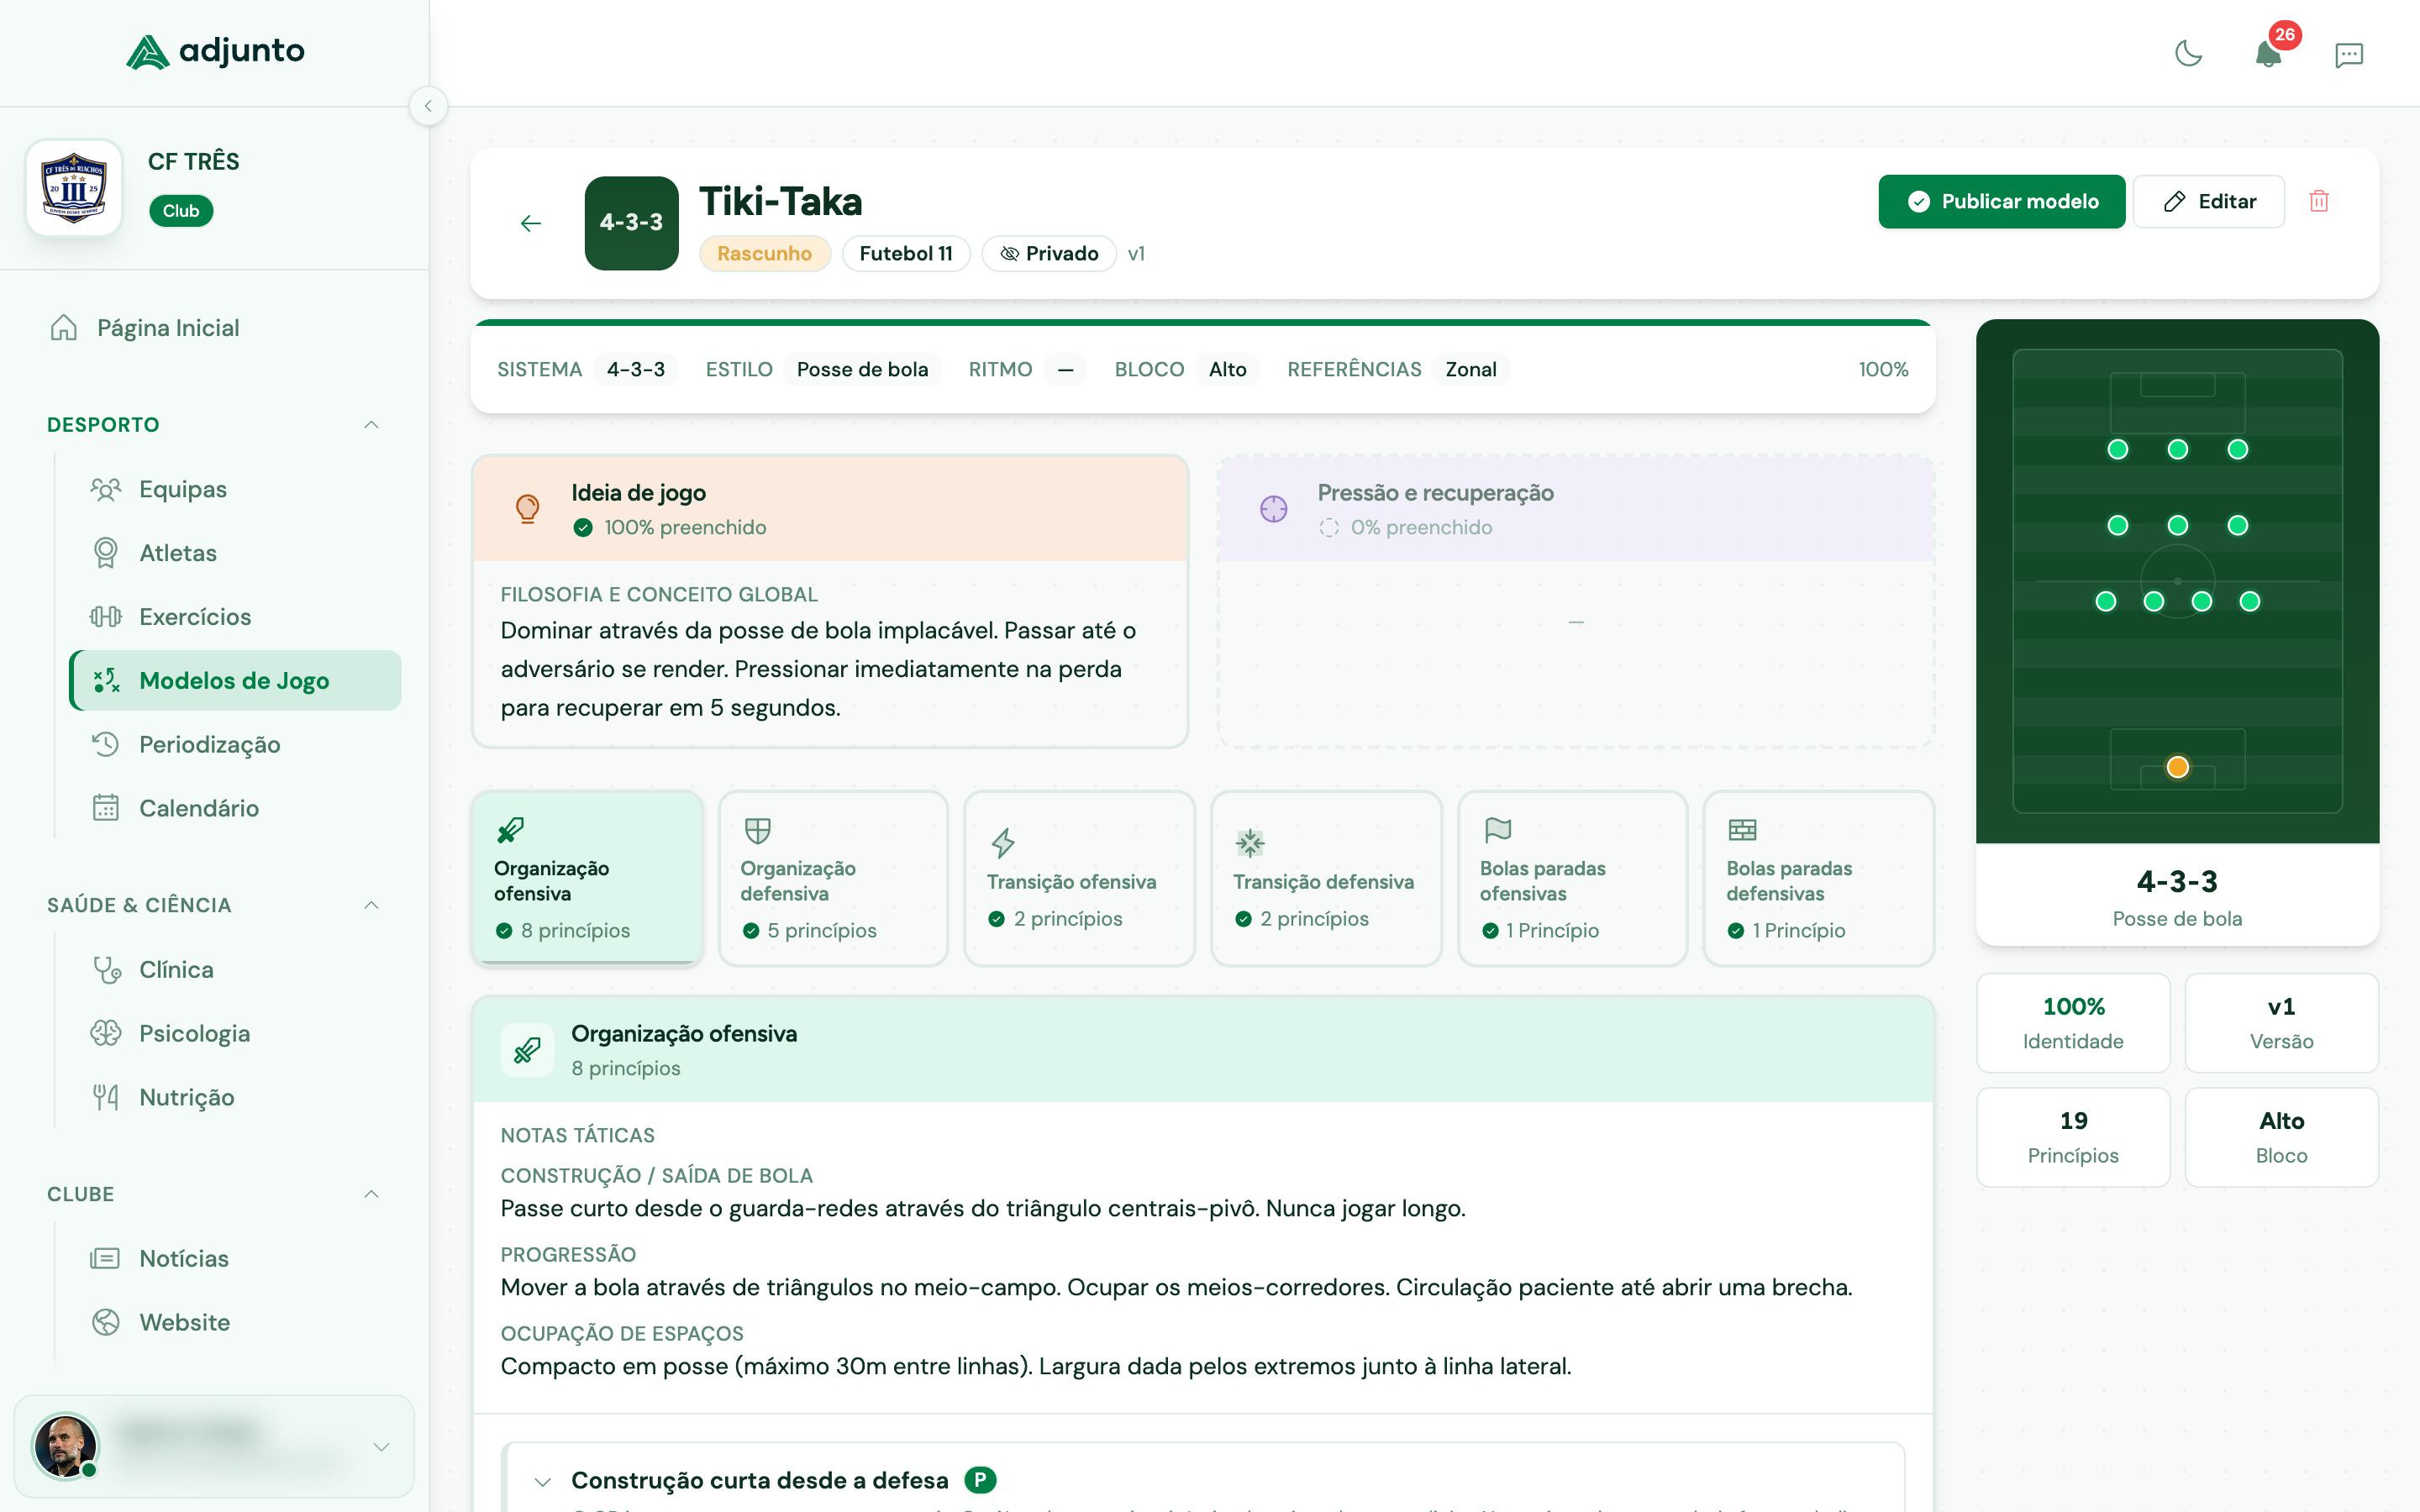Screen dimensions: 2420x1512
Task: Expand the user profile menu at bottom left
Action: coord(381,1447)
